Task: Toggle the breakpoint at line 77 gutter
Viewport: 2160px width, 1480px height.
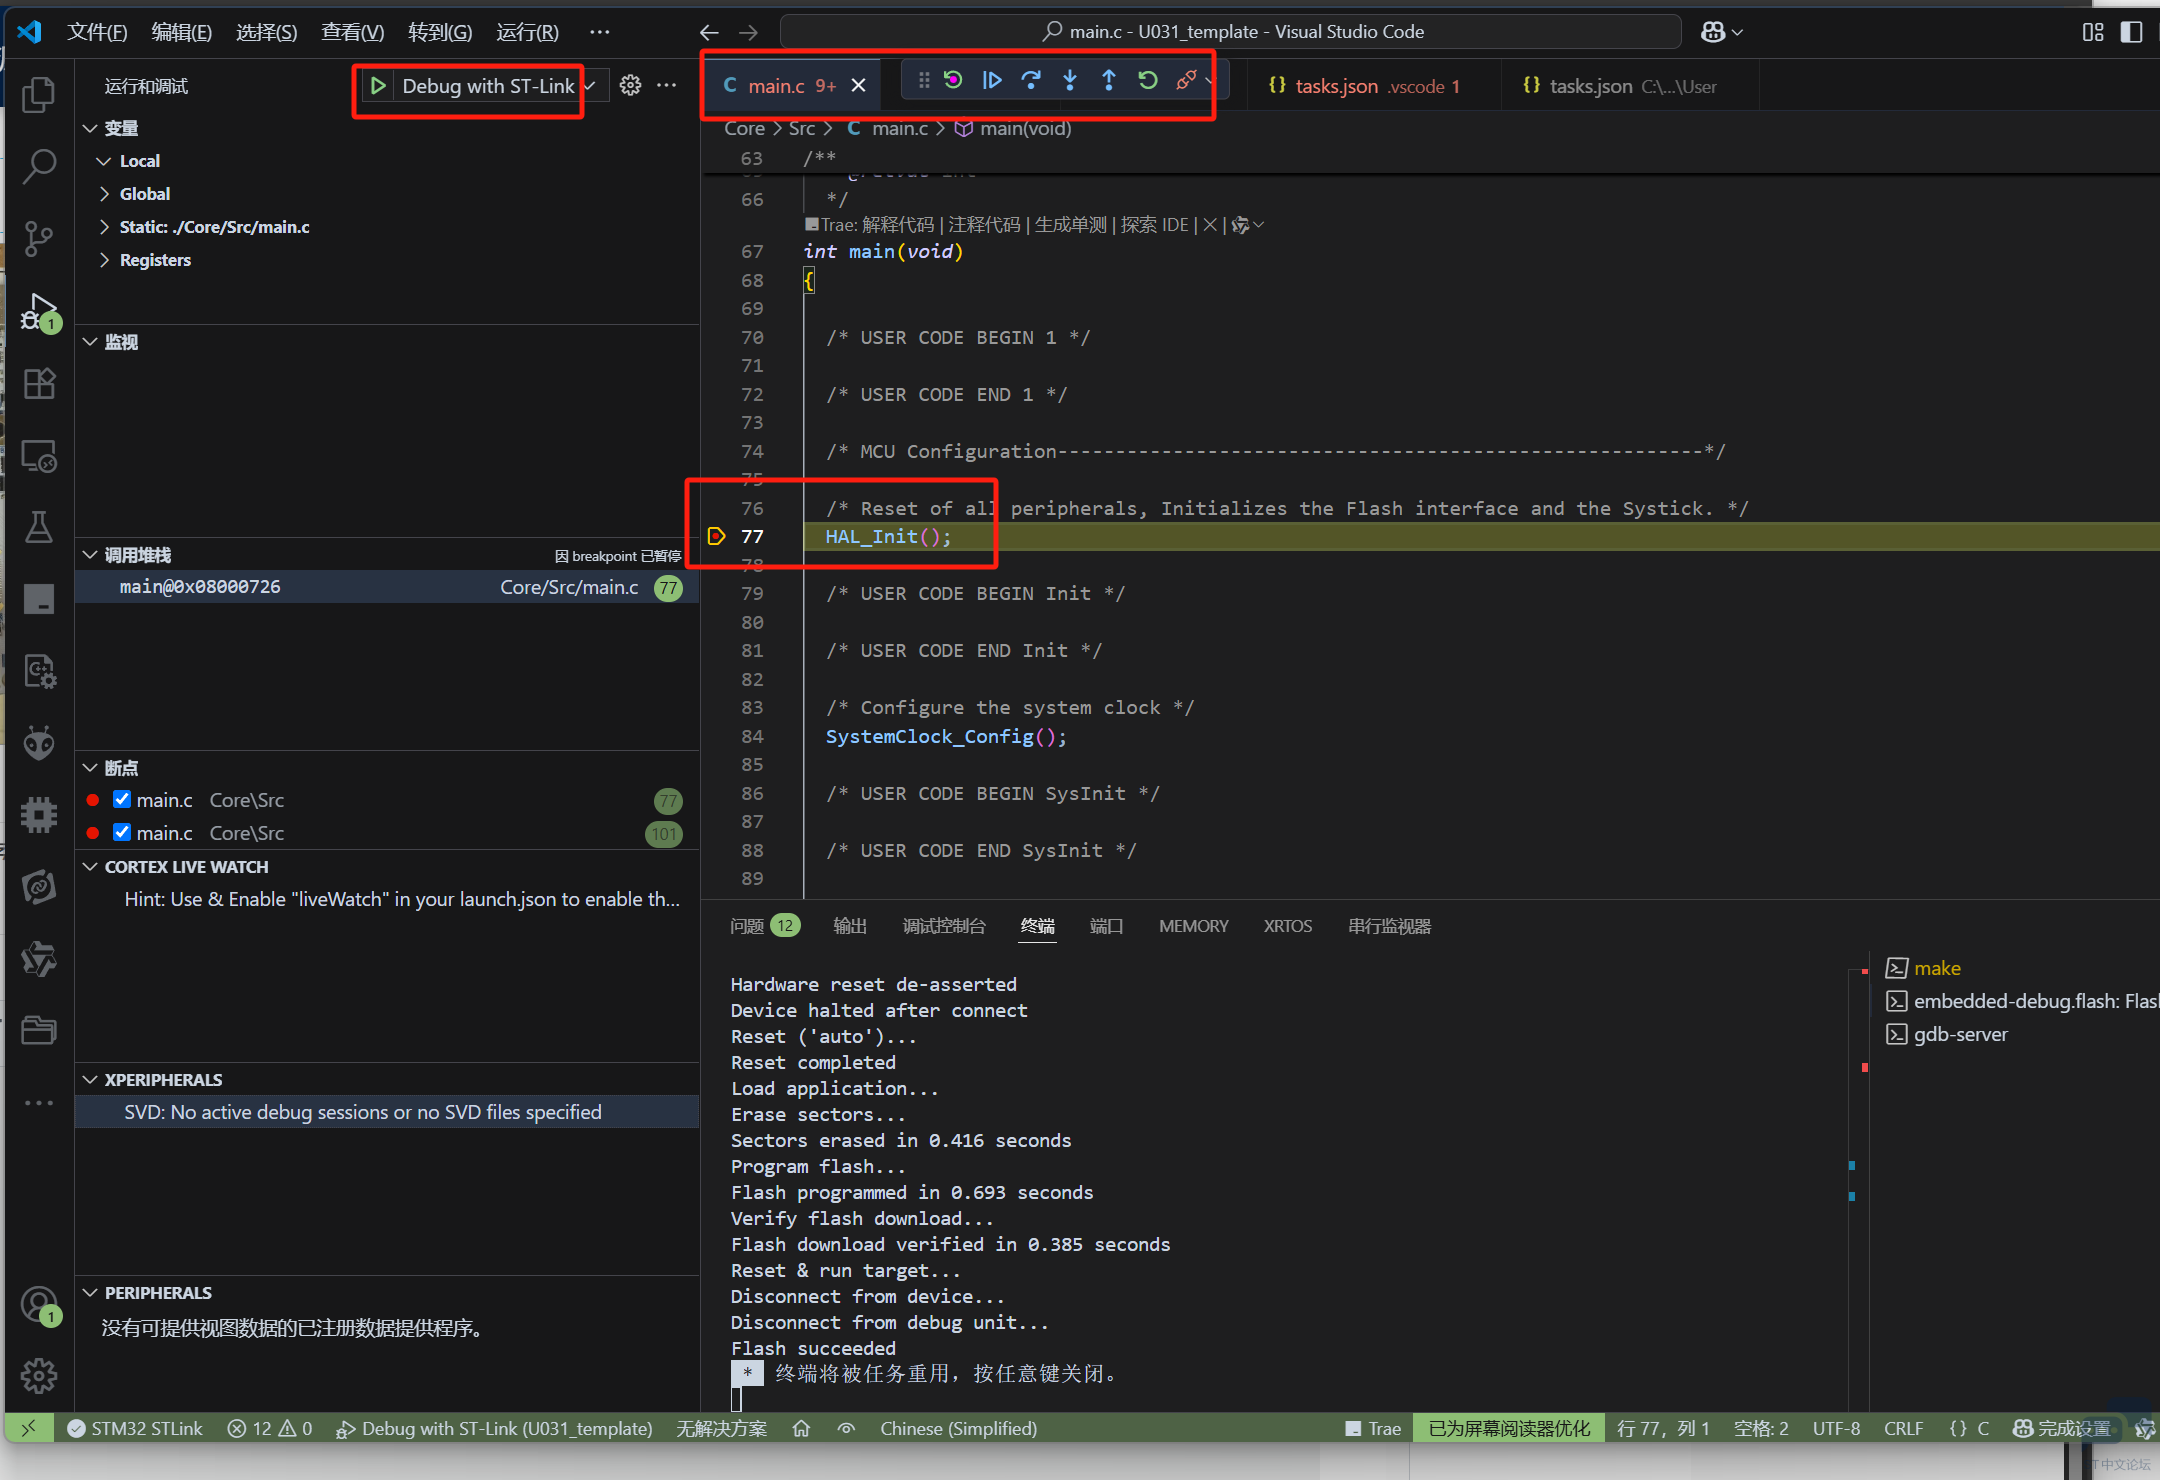Action: [716, 537]
